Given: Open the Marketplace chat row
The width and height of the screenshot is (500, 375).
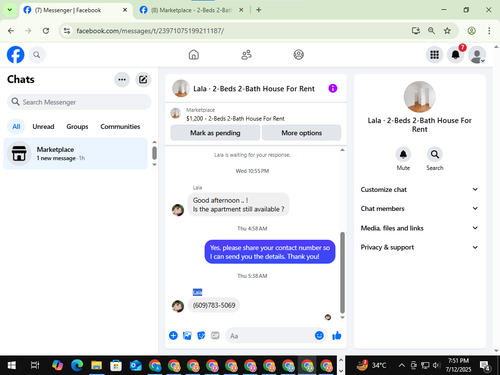Looking at the screenshot, I should click(x=76, y=154).
